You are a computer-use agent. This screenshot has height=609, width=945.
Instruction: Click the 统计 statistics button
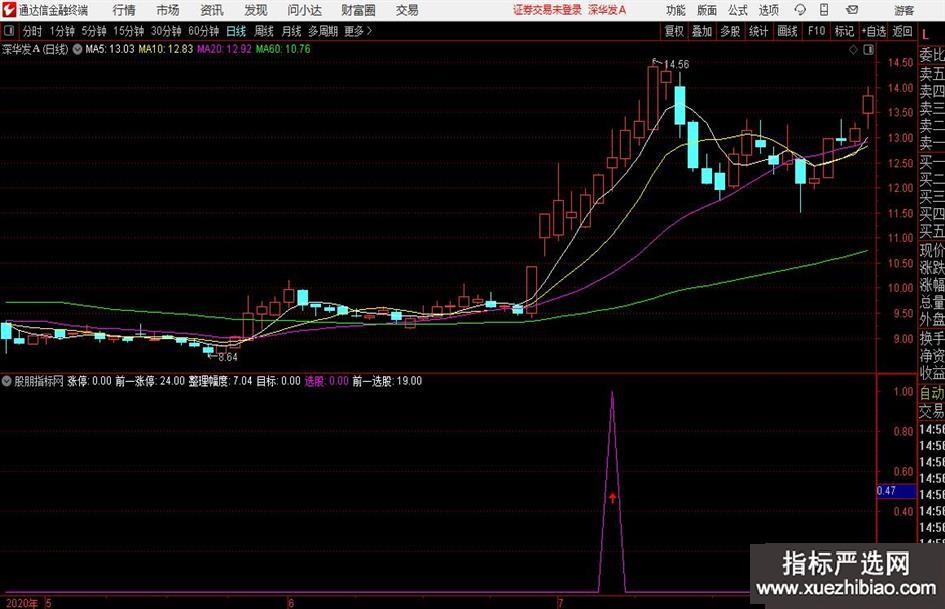pos(758,31)
